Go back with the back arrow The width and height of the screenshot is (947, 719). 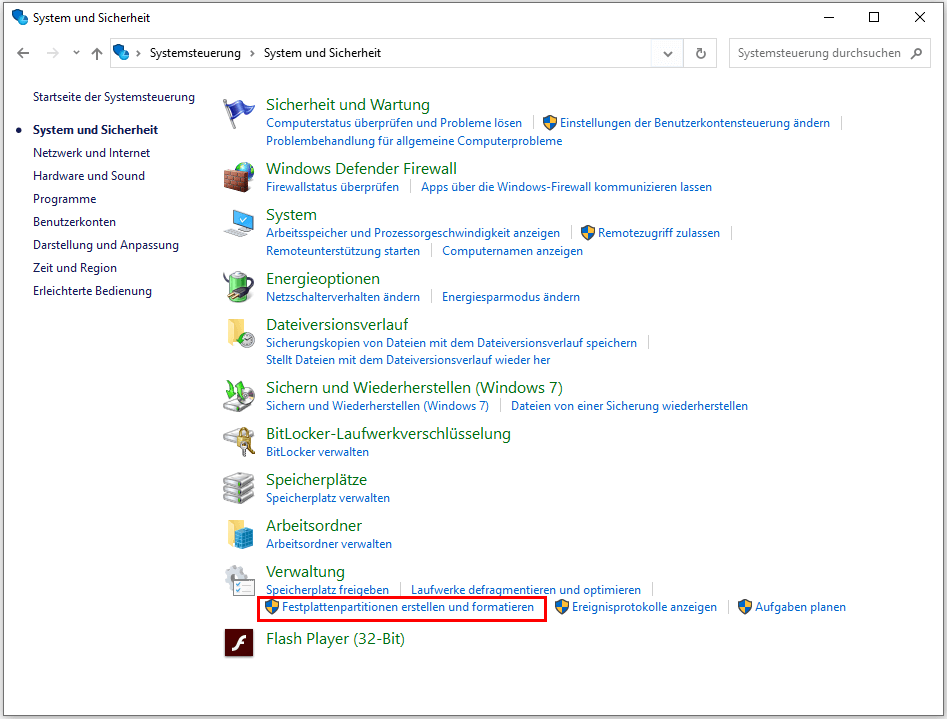tap(24, 53)
